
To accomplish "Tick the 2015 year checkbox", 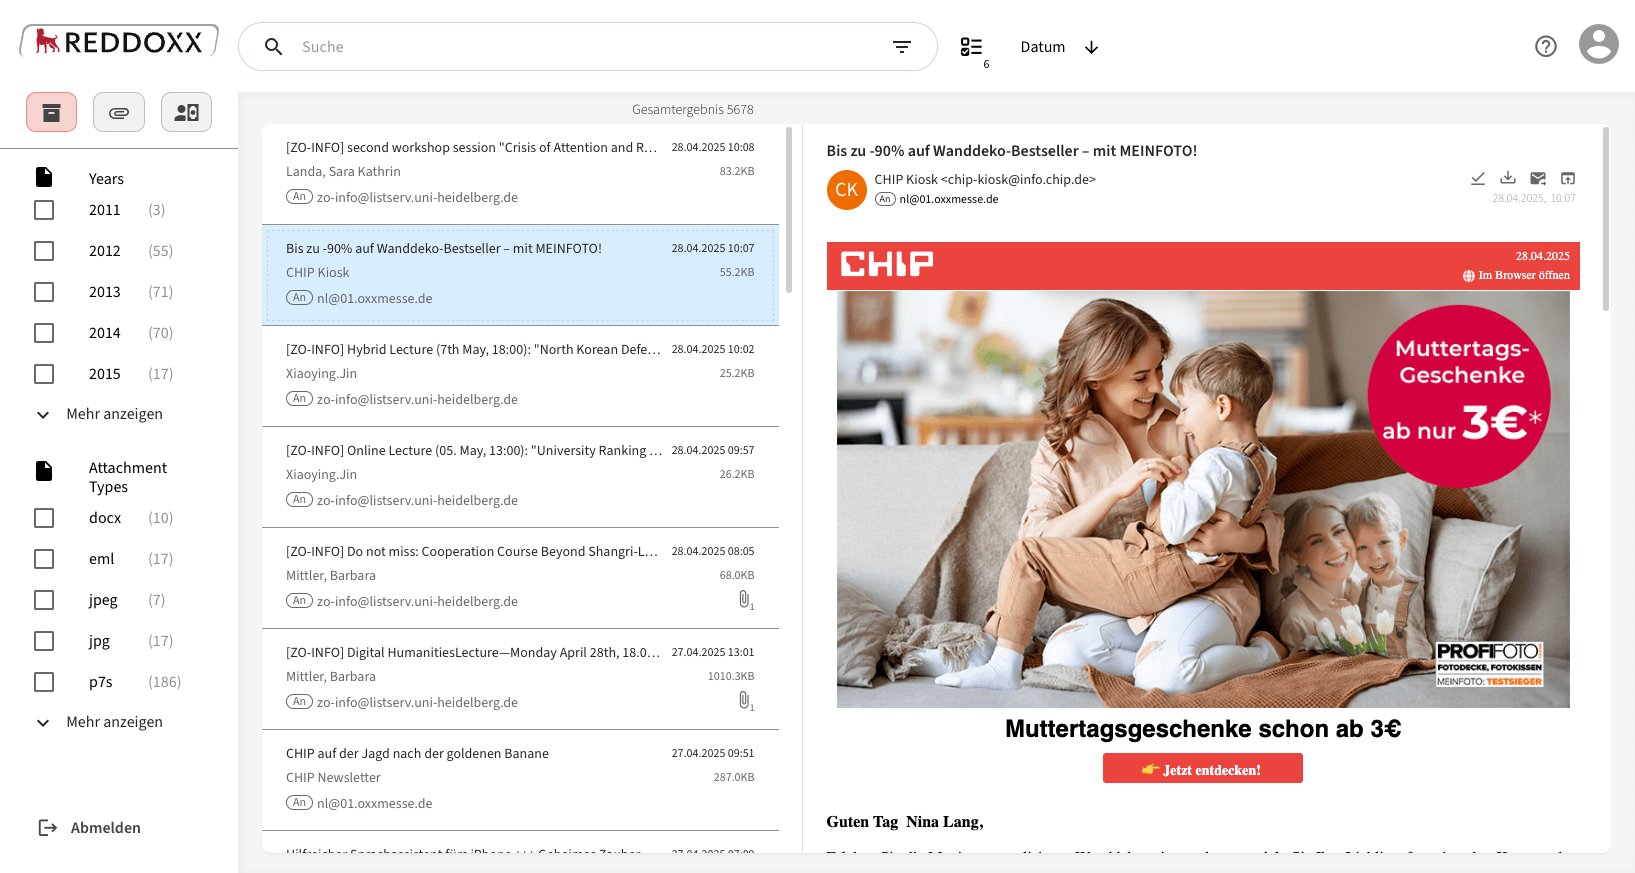I will (44, 374).
